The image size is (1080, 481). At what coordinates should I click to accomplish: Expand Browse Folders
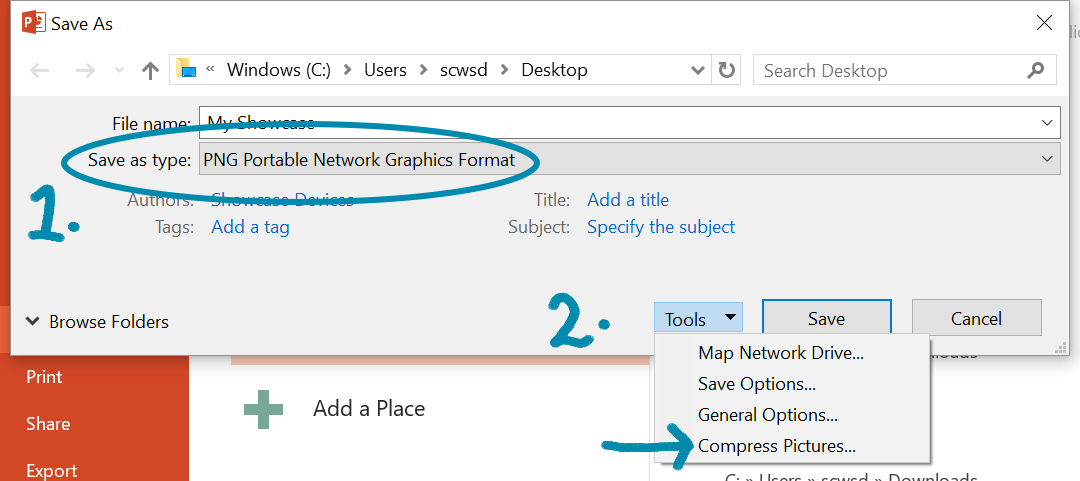[97, 322]
